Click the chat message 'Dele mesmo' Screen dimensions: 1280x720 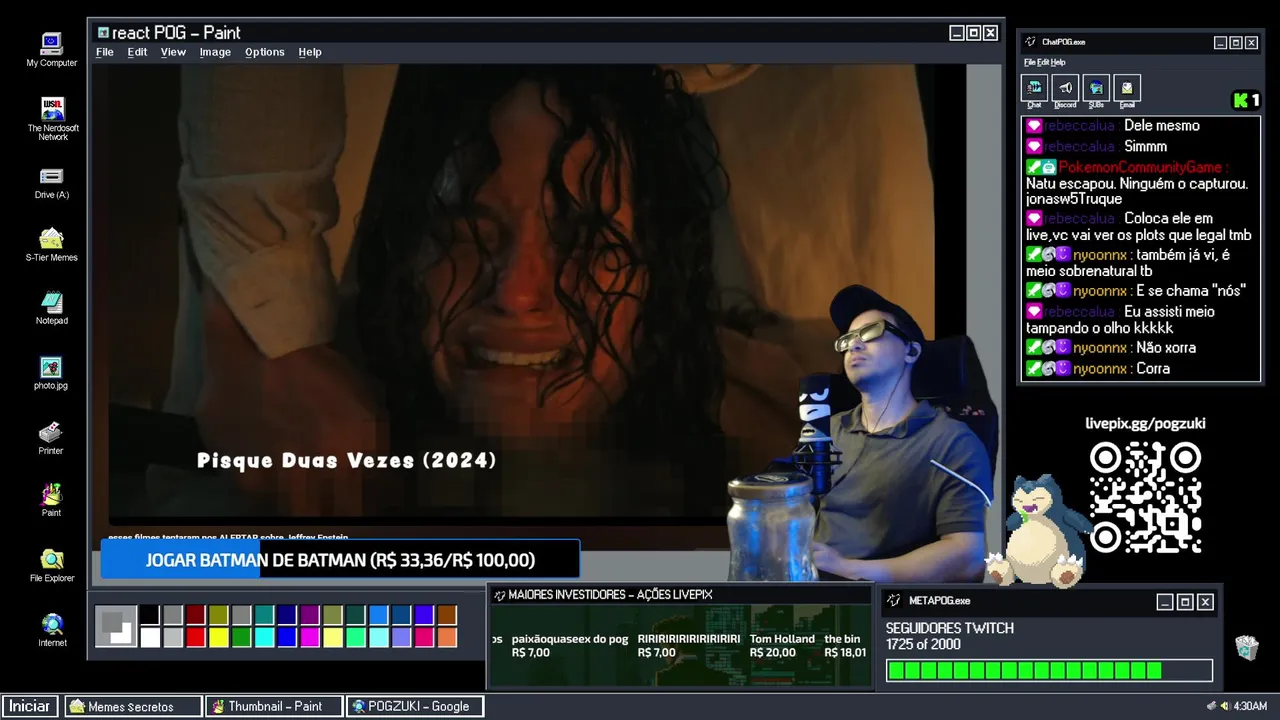tap(1162, 125)
